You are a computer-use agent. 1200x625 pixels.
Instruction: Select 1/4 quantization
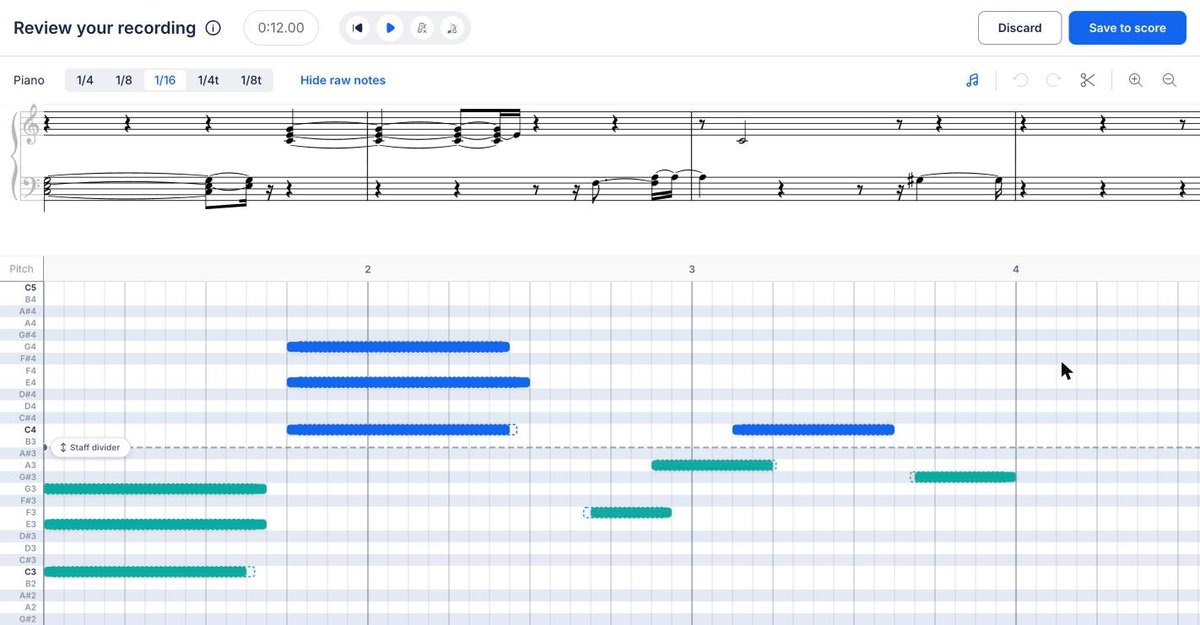tap(85, 80)
